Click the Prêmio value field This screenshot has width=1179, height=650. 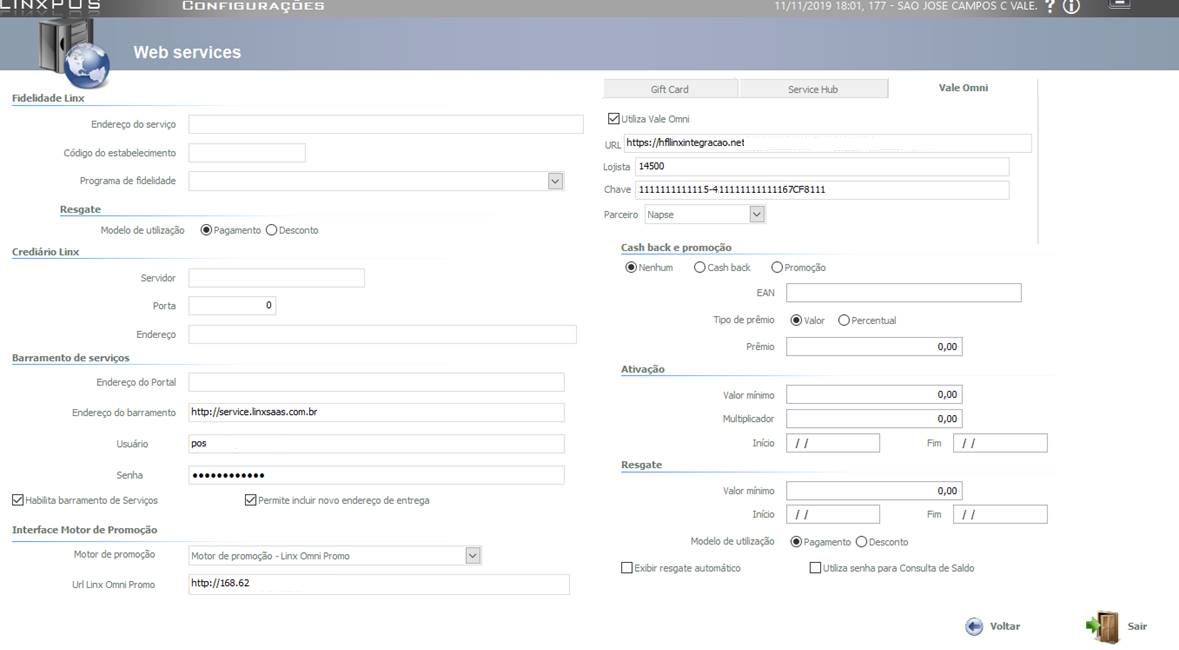pos(874,347)
